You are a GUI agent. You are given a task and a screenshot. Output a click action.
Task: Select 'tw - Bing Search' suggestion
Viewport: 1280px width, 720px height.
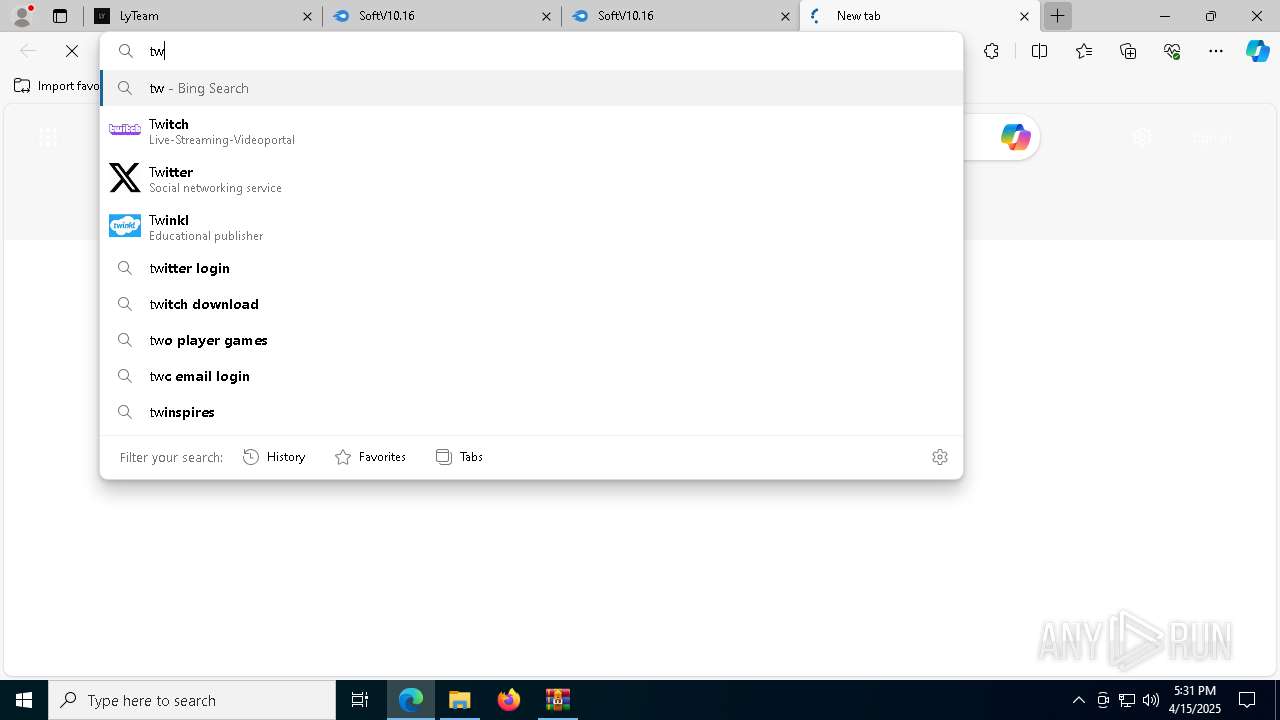tap(531, 88)
